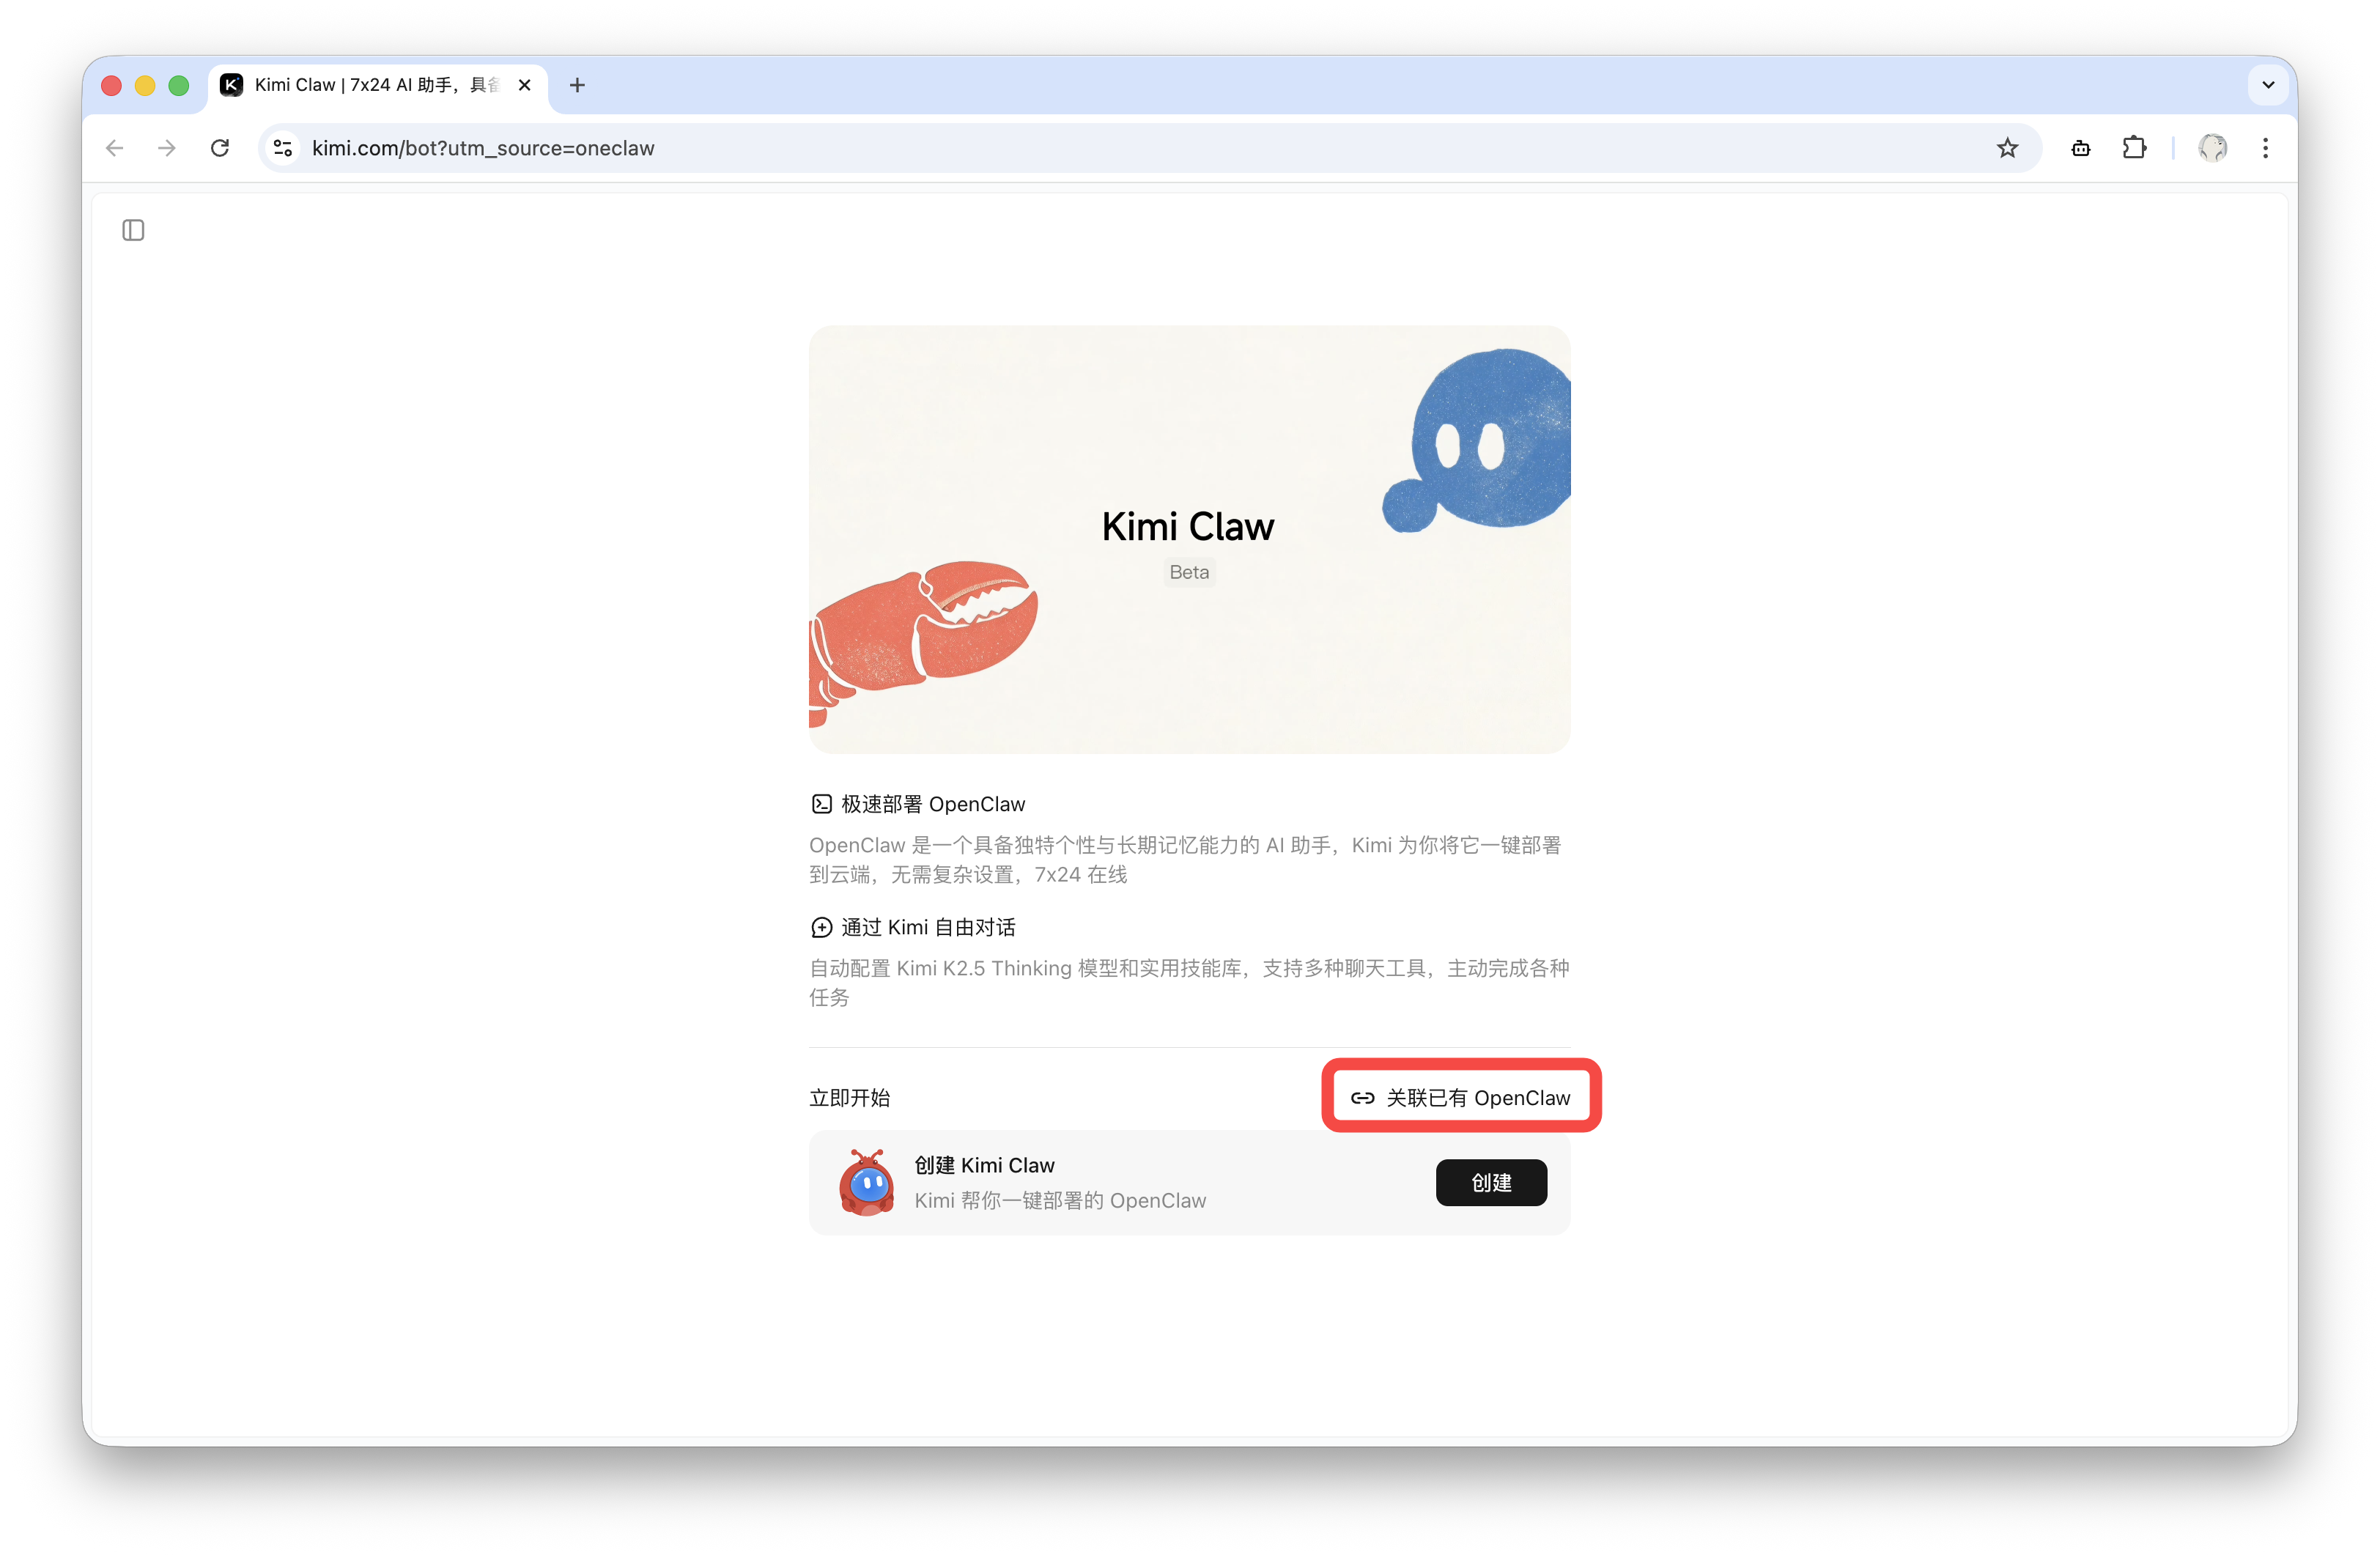Open the Chrome three-dot menu
Screen dimensions: 2380x1555
2266,148
